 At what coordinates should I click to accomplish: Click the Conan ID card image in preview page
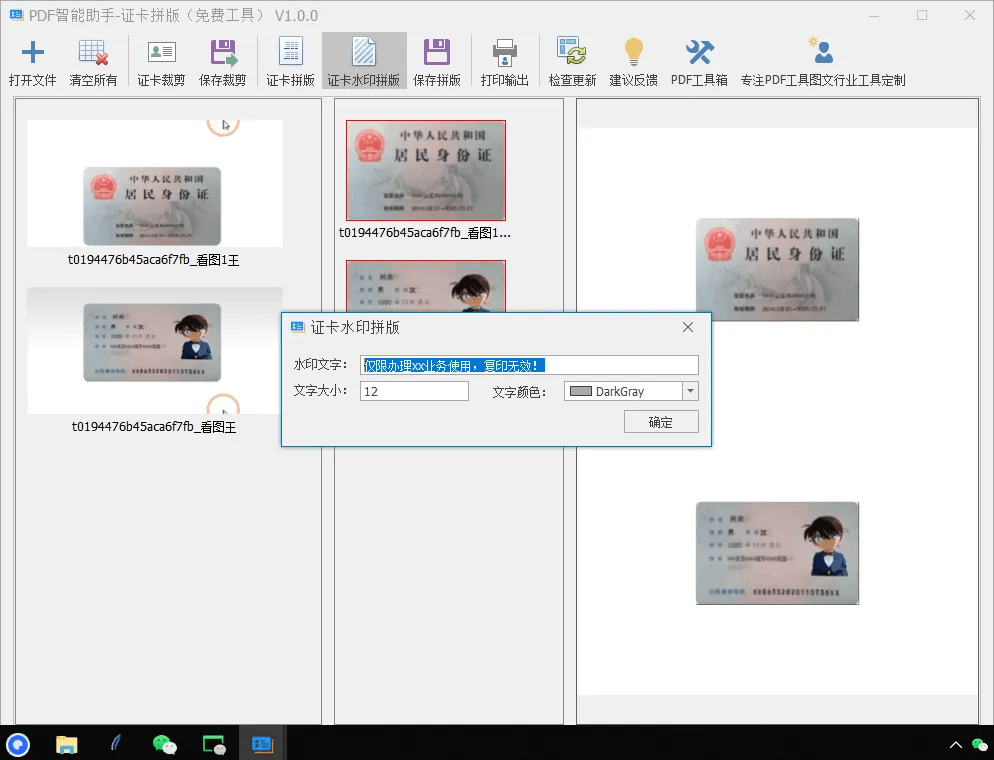(x=777, y=553)
